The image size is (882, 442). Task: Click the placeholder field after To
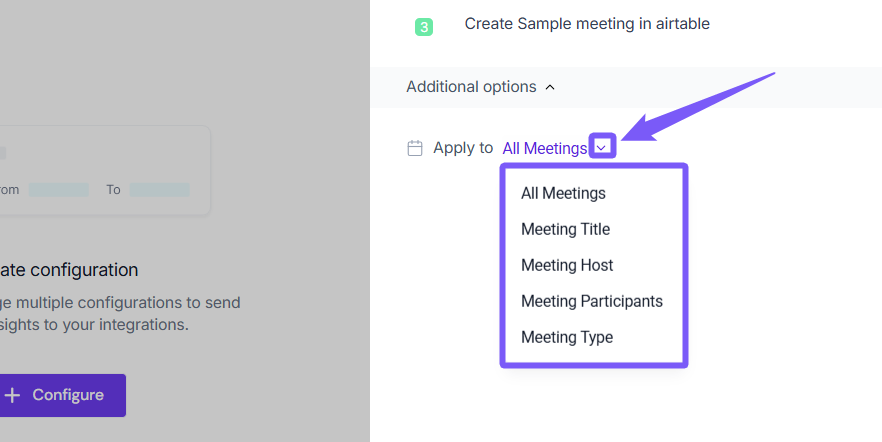[x=159, y=190]
